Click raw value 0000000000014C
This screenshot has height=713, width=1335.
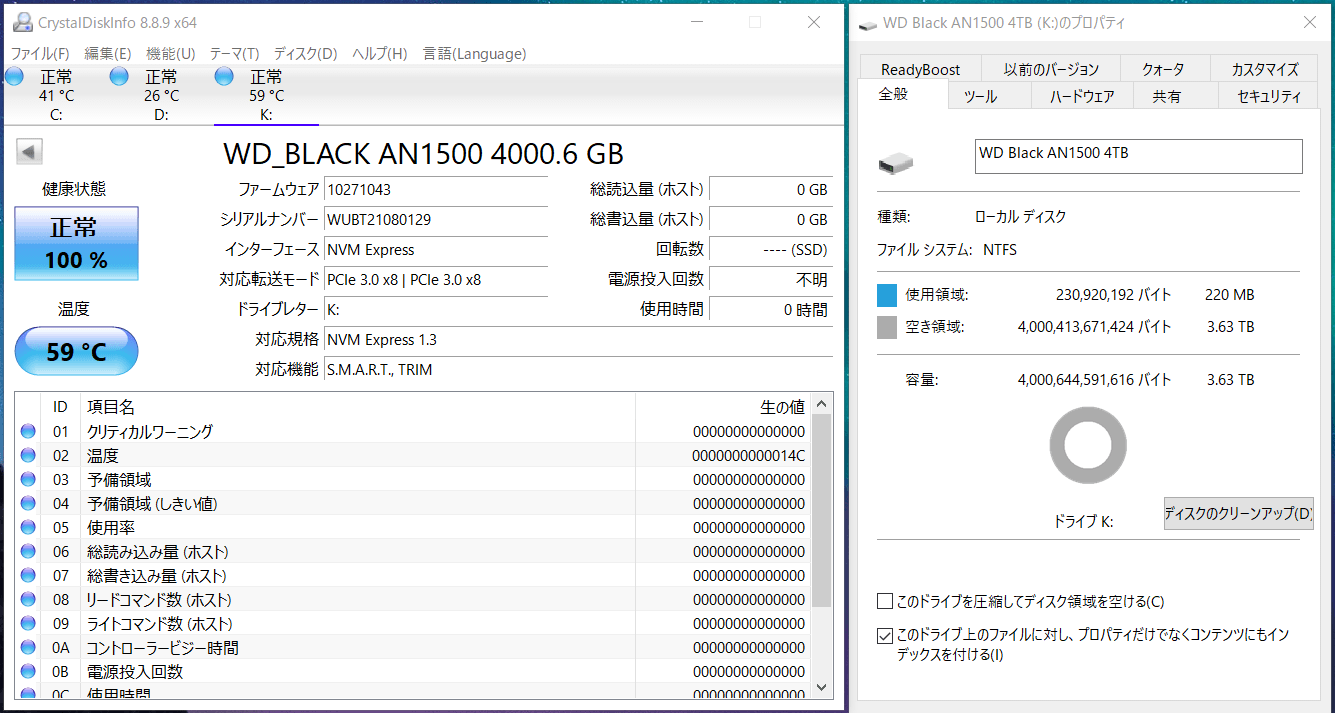pyautogui.click(x=748, y=456)
